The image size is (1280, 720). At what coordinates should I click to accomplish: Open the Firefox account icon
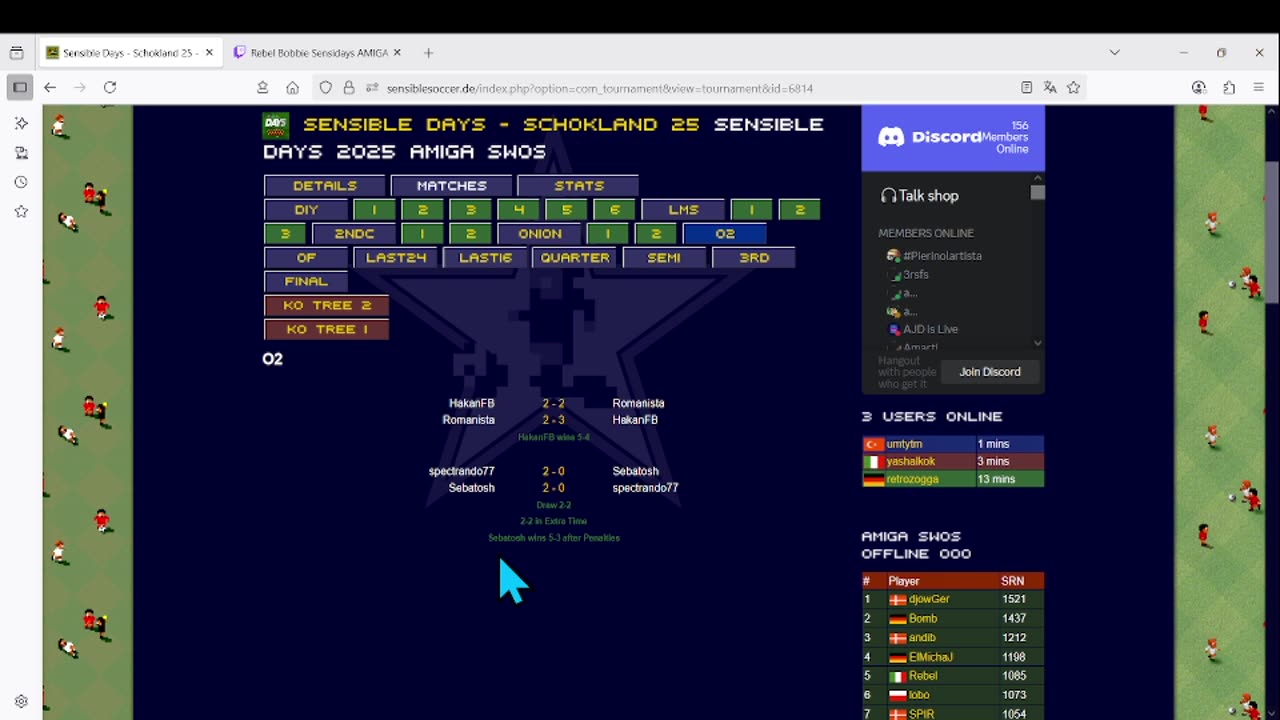coord(1199,88)
